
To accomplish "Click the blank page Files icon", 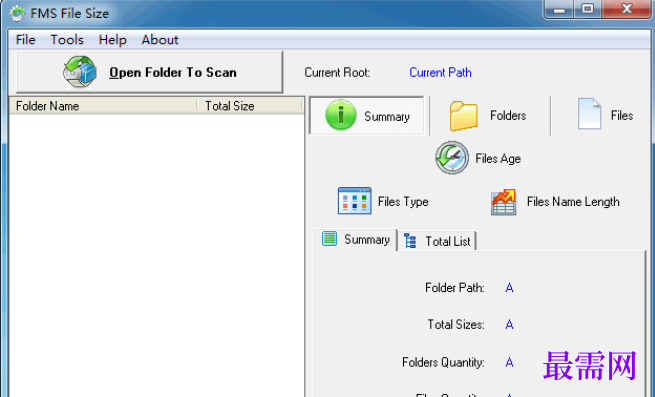I will click(x=589, y=113).
